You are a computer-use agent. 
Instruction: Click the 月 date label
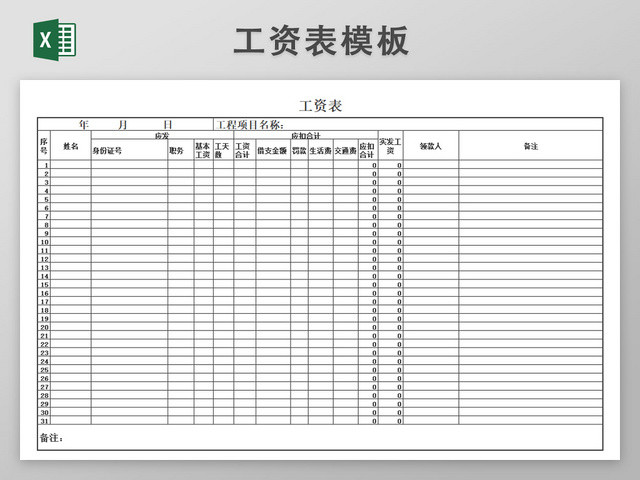[x=122, y=124]
